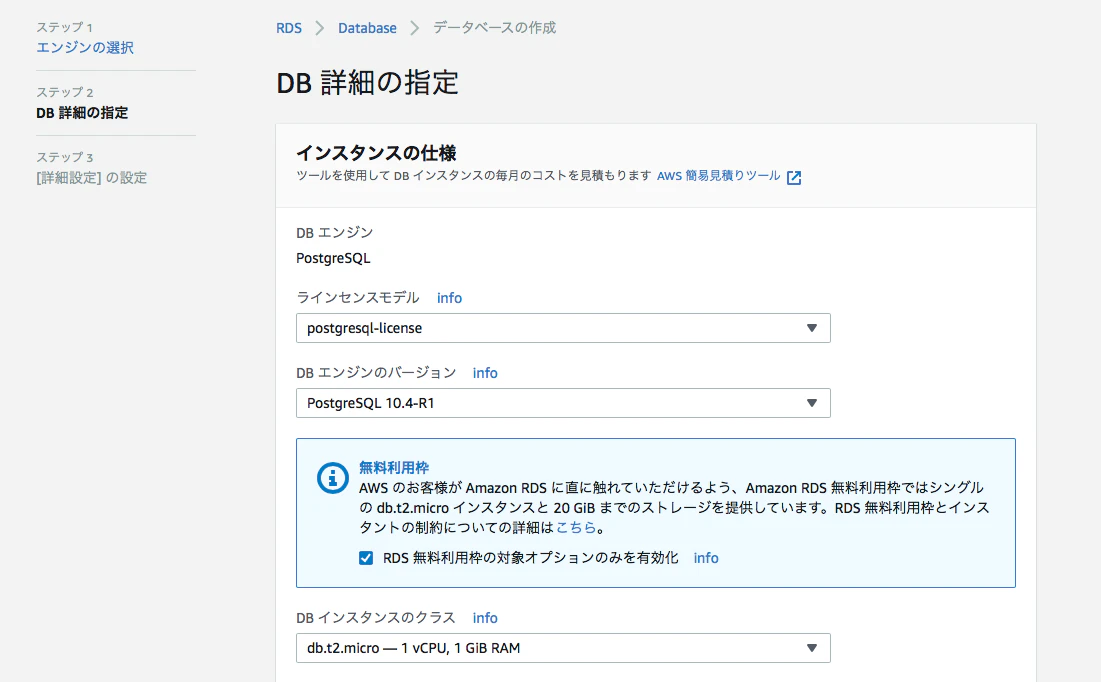The height and width of the screenshot is (682, 1101).
Task: Toggle RDS 無料利用枠の対象オプションのみを有効化 checkbox
Action: point(366,558)
